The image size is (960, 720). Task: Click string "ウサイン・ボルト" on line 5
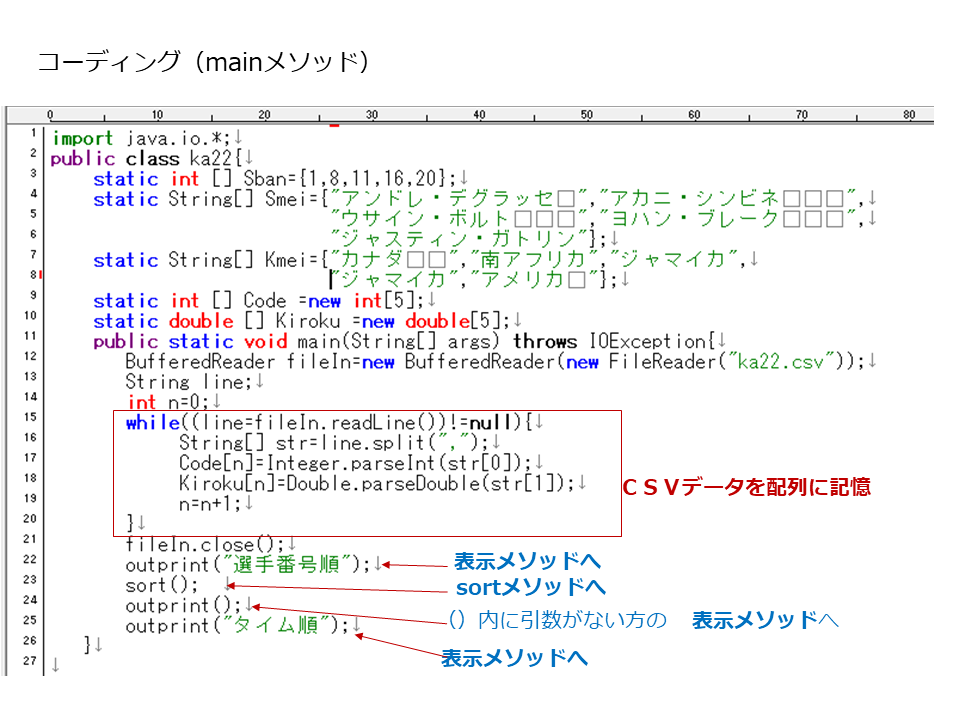[x=457, y=219]
